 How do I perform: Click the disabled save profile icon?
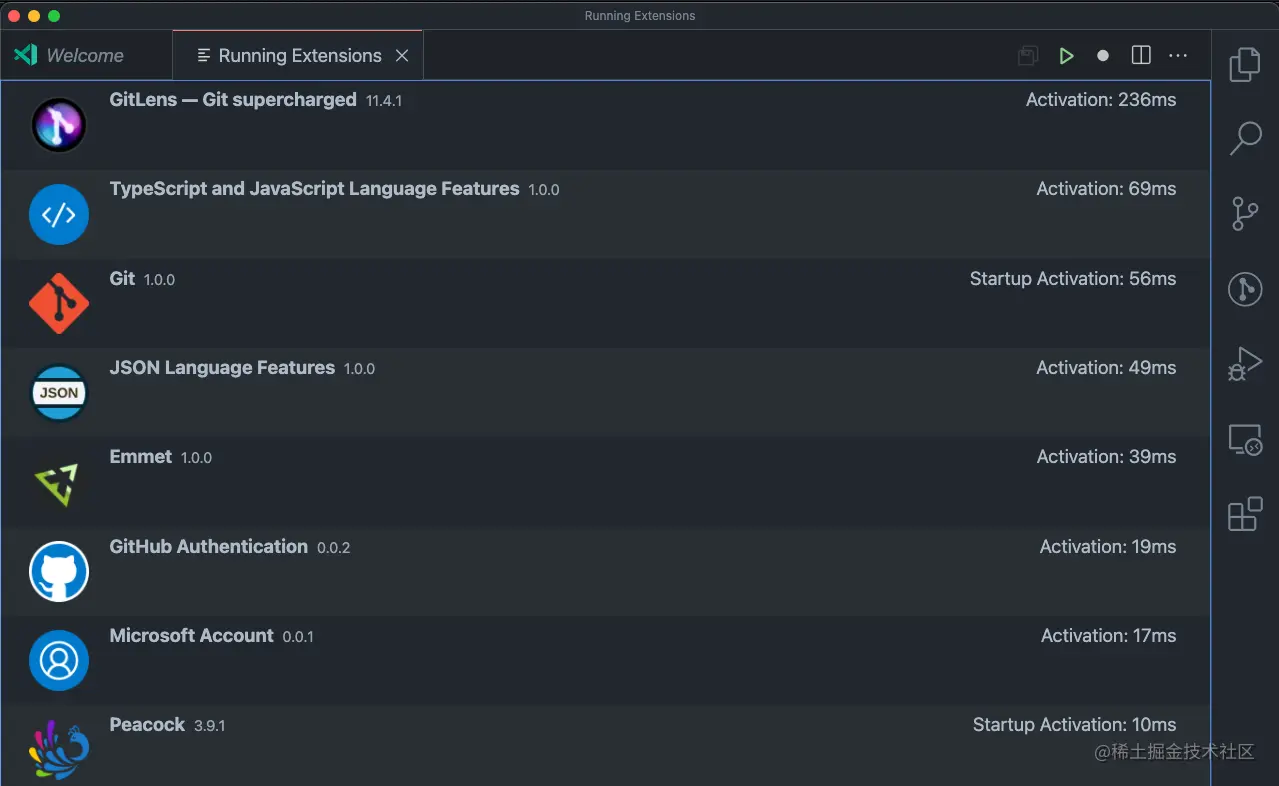click(x=1028, y=56)
